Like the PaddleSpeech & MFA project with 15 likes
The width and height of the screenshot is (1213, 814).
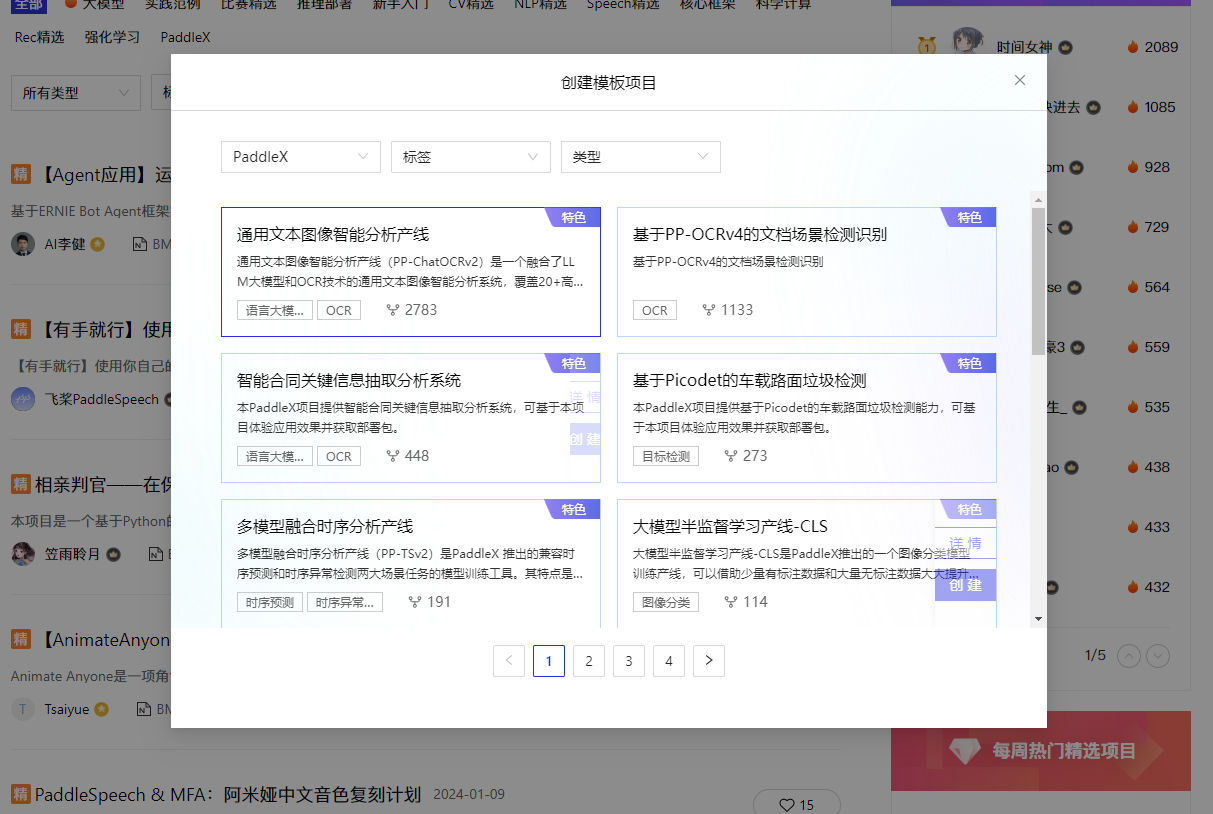[x=797, y=804]
